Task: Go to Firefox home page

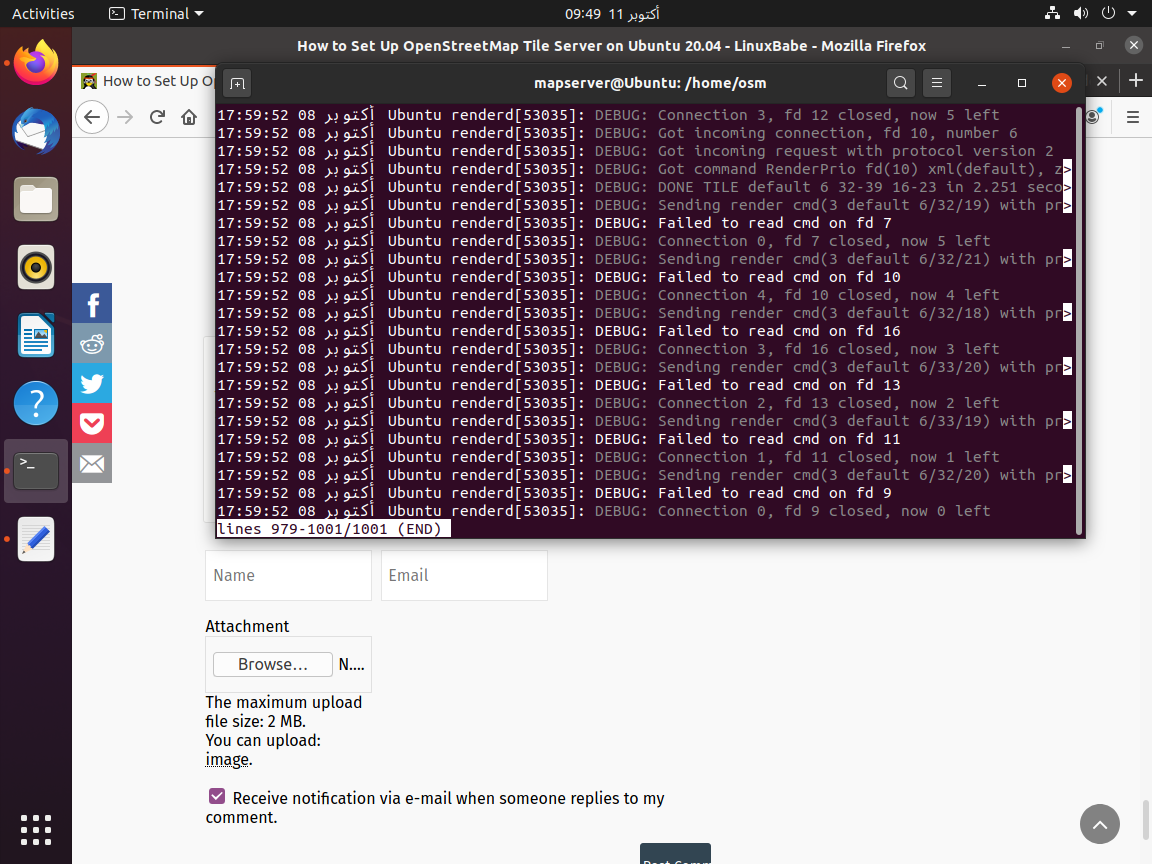Action: click(189, 117)
